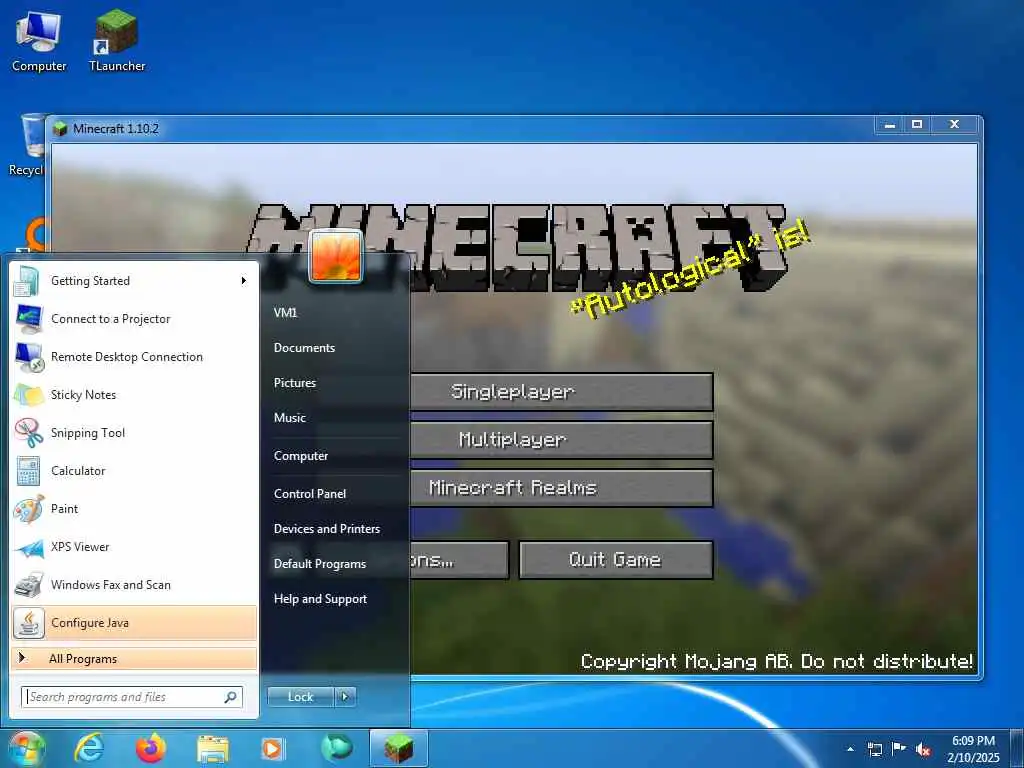Image resolution: width=1024 pixels, height=768 pixels.
Task: Open Computer from the Start menu right pane
Action: point(301,456)
